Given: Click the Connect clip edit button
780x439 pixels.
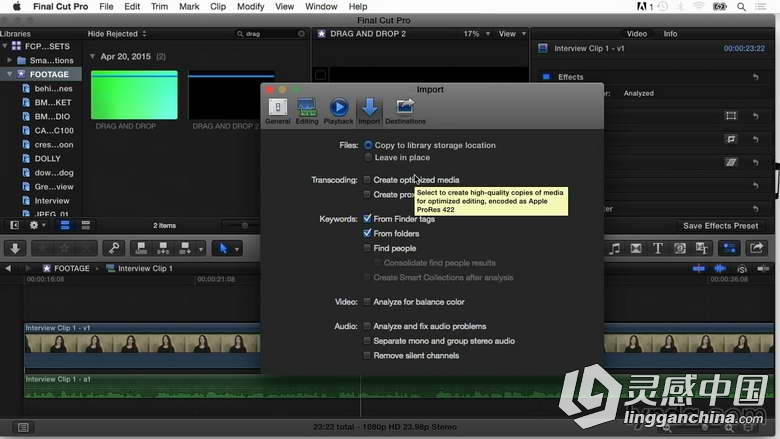Looking at the screenshot, I should (x=141, y=248).
